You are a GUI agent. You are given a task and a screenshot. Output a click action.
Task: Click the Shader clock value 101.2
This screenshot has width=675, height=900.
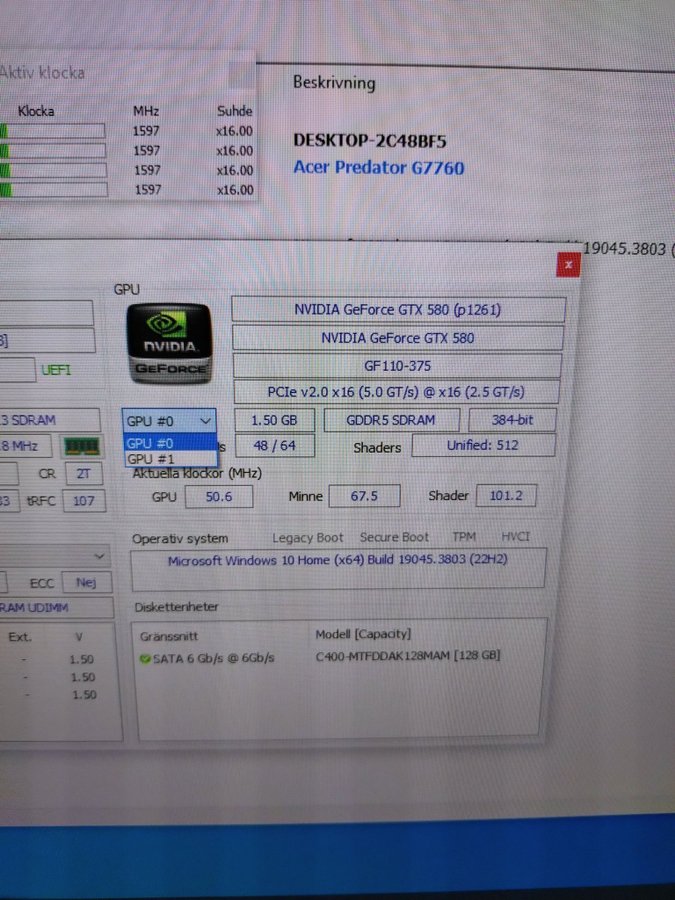click(506, 495)
